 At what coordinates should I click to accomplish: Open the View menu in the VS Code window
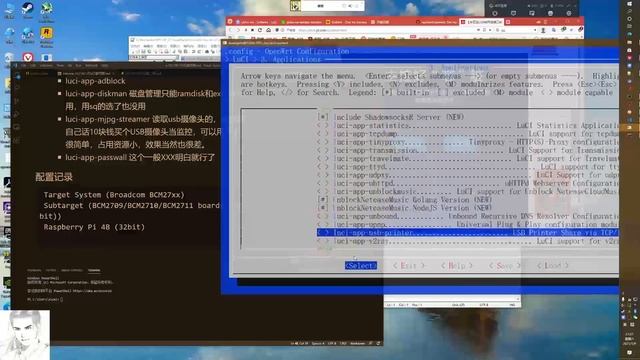click(60, 65)
